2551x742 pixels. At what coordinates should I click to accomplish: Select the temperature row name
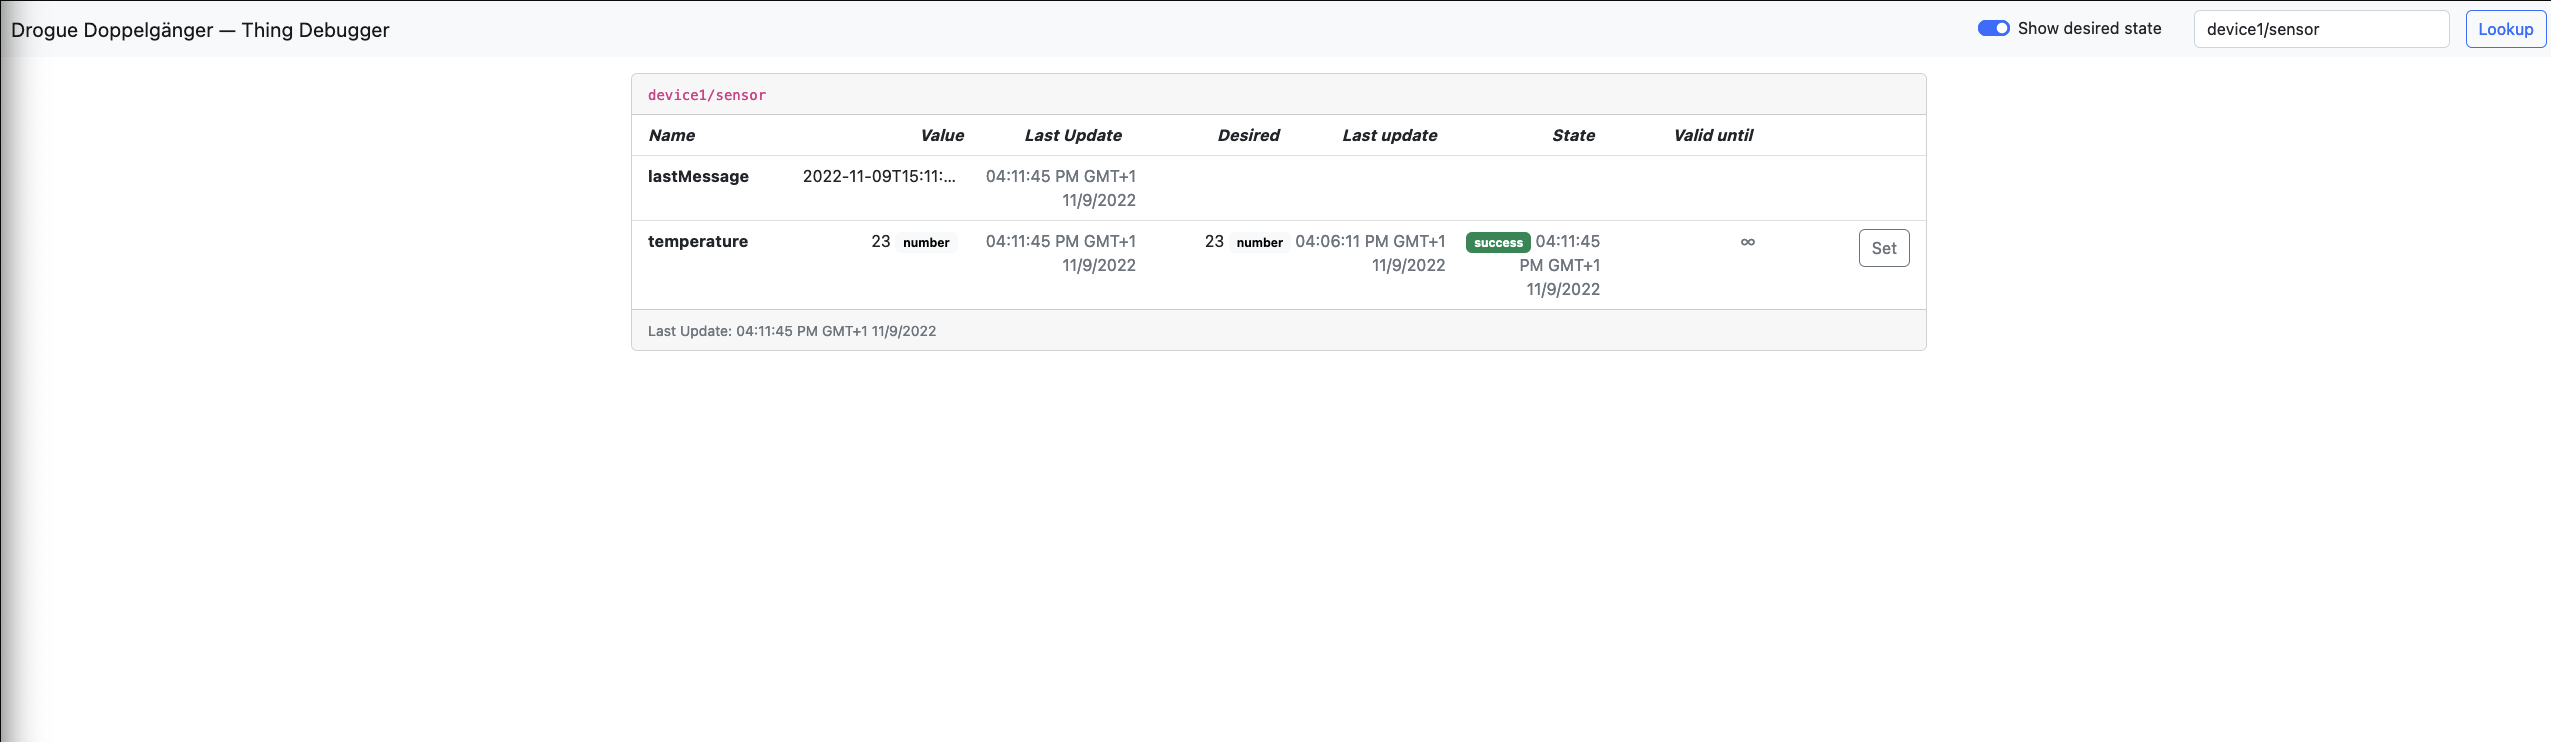click(698, 241)
